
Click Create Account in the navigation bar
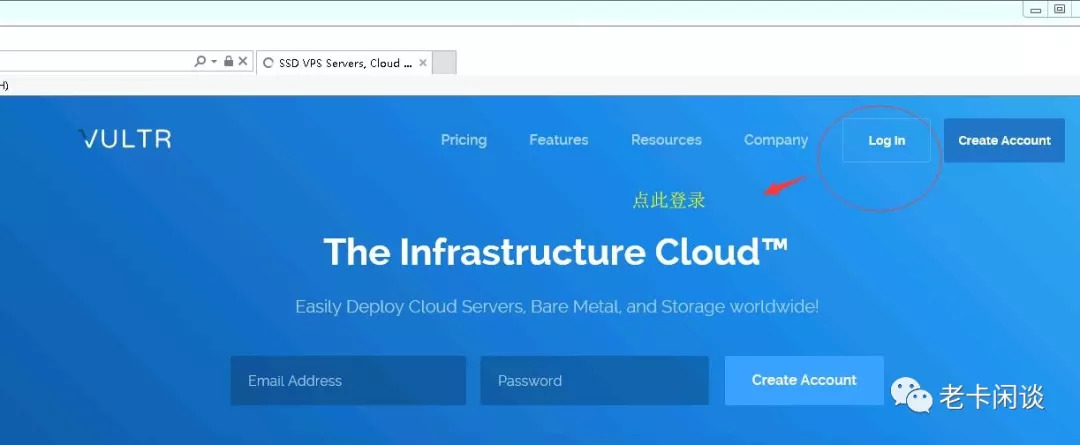1004,141
